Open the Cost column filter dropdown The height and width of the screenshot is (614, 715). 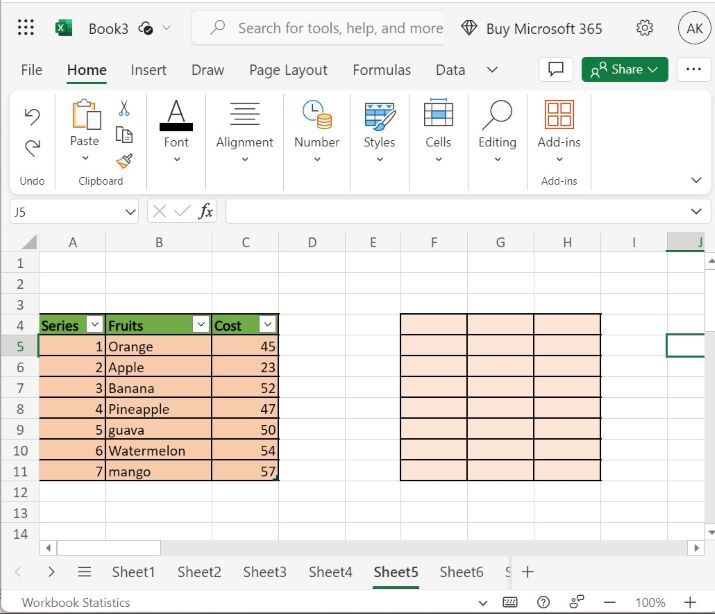[268, 324]
